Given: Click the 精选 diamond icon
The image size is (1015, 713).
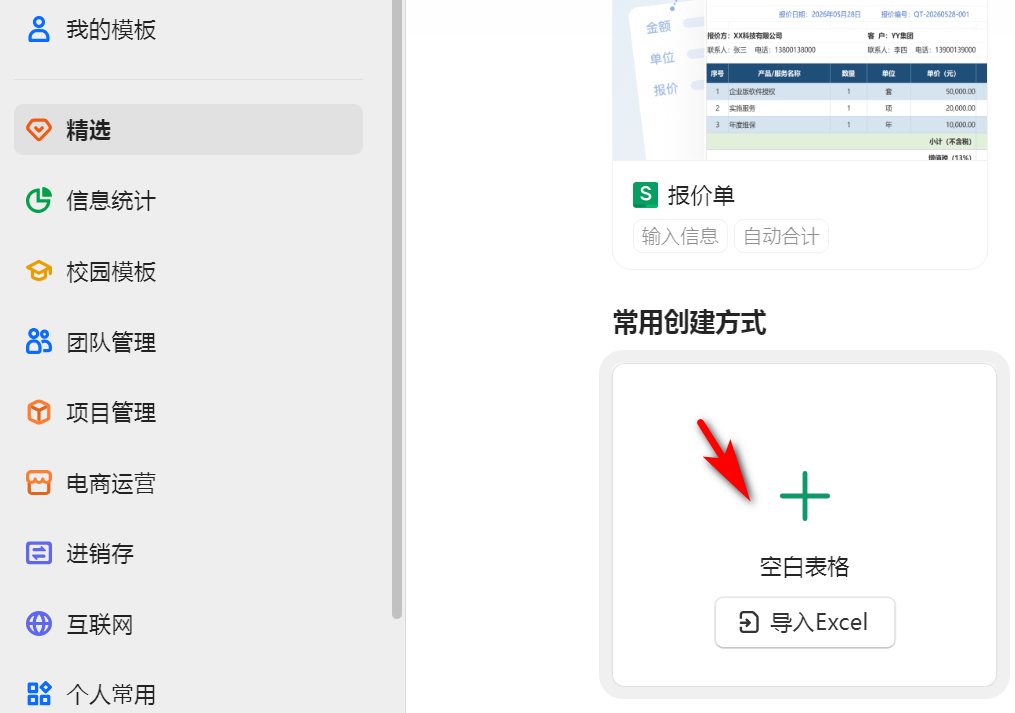Looking at the screenshot, I should click(x=39, y=130).
